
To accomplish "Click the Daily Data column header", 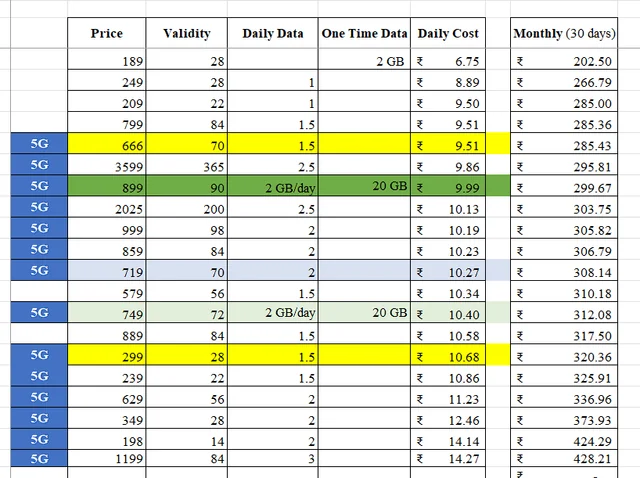I will [x=272, y=33].
